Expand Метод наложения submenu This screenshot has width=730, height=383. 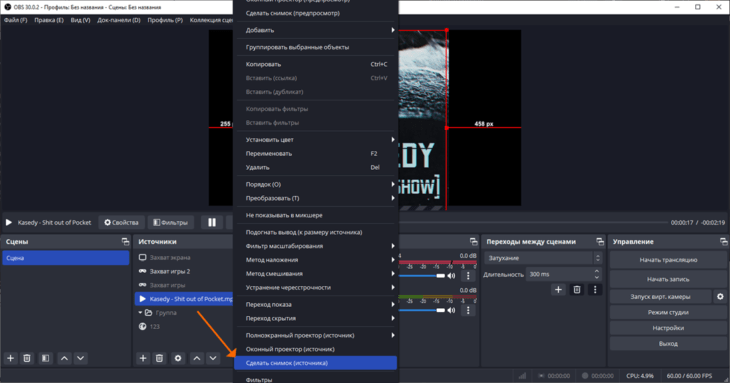coord(316,260)
